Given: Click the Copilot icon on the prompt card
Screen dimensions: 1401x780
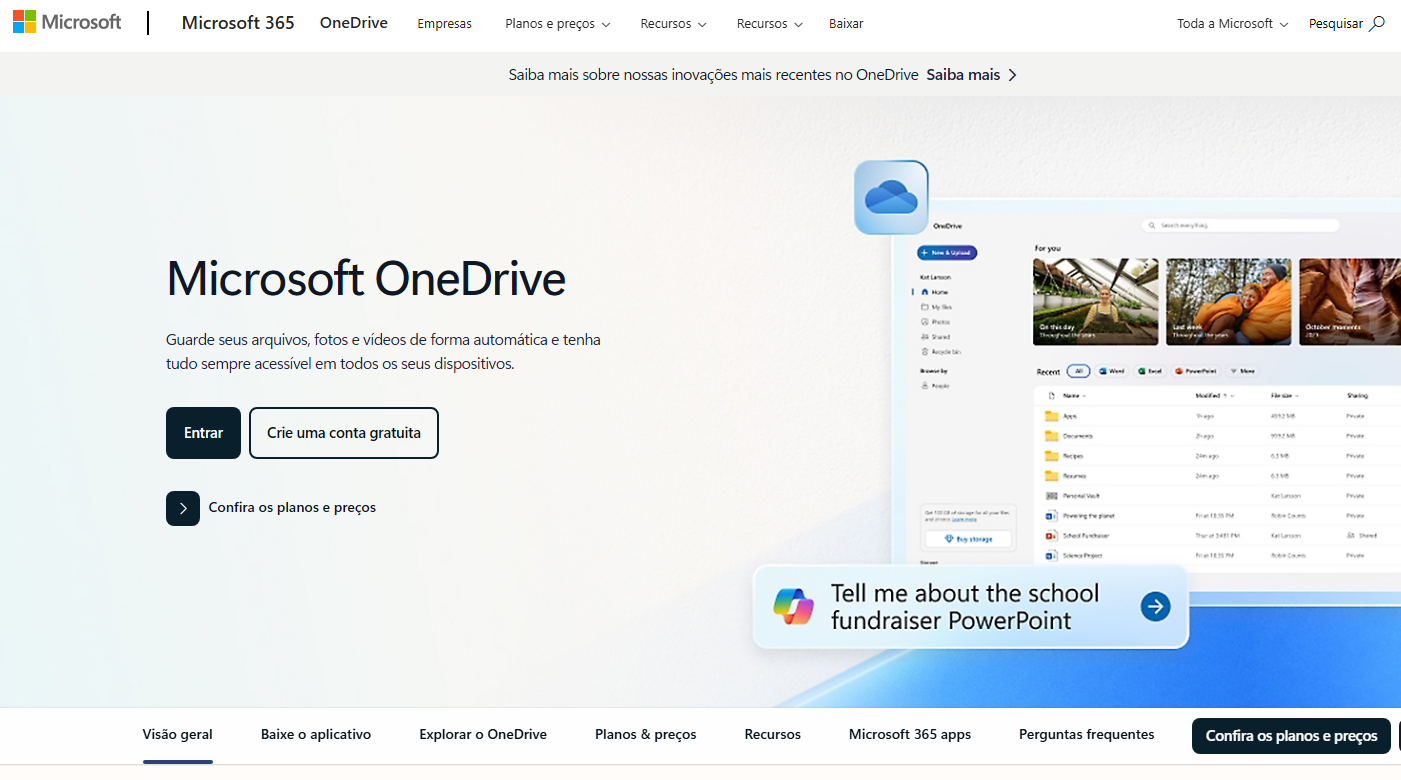Looking at the screenshot, I should coord(793,606).
